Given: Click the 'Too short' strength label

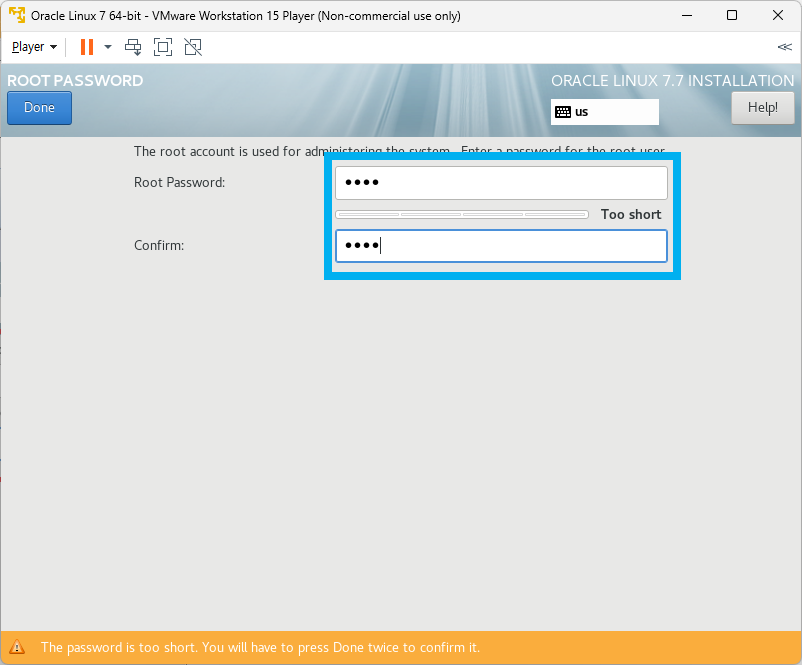Looking at the screenshot, I should pos(631,214).
